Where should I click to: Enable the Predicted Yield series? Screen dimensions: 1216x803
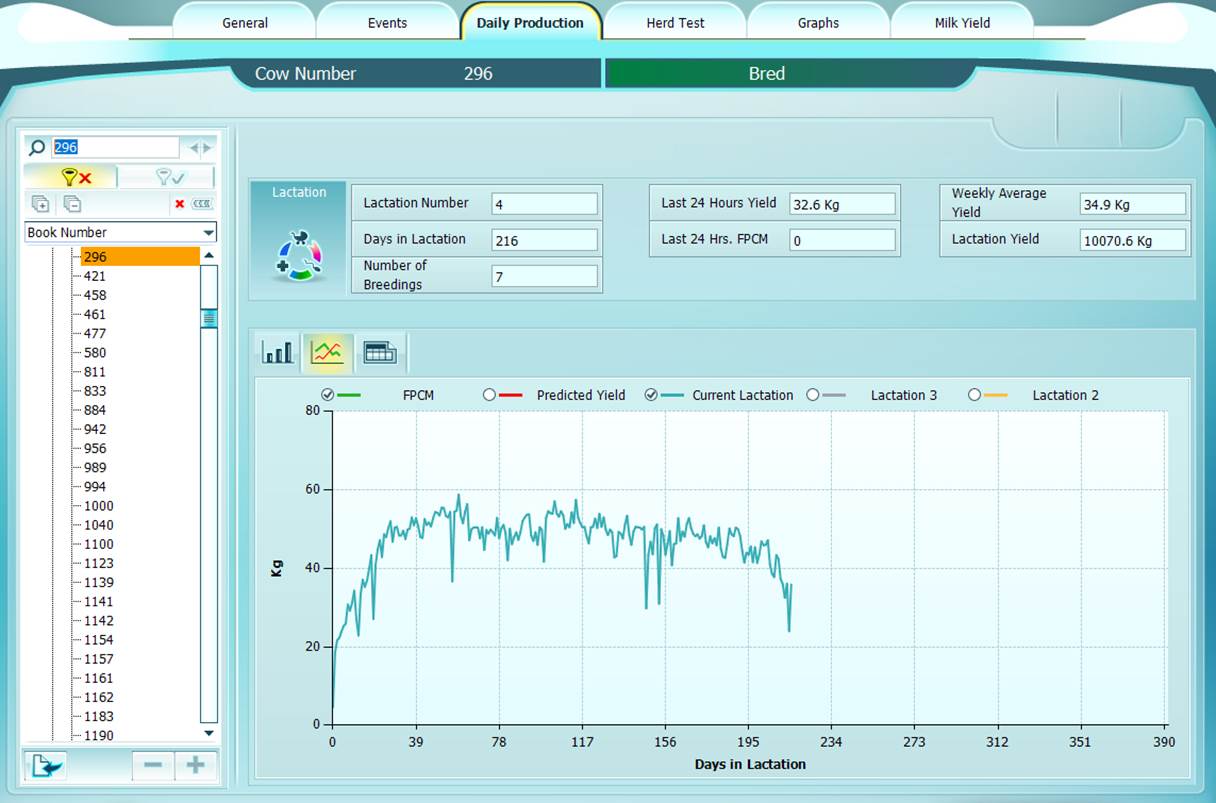click(x=489, y=395)
